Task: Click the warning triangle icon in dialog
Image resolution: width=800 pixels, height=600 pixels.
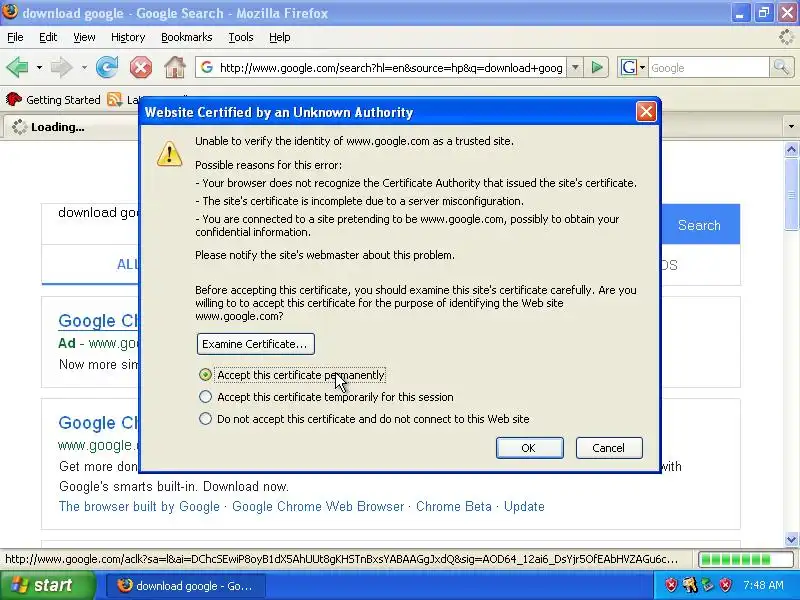Action: (x=169, y=153)
